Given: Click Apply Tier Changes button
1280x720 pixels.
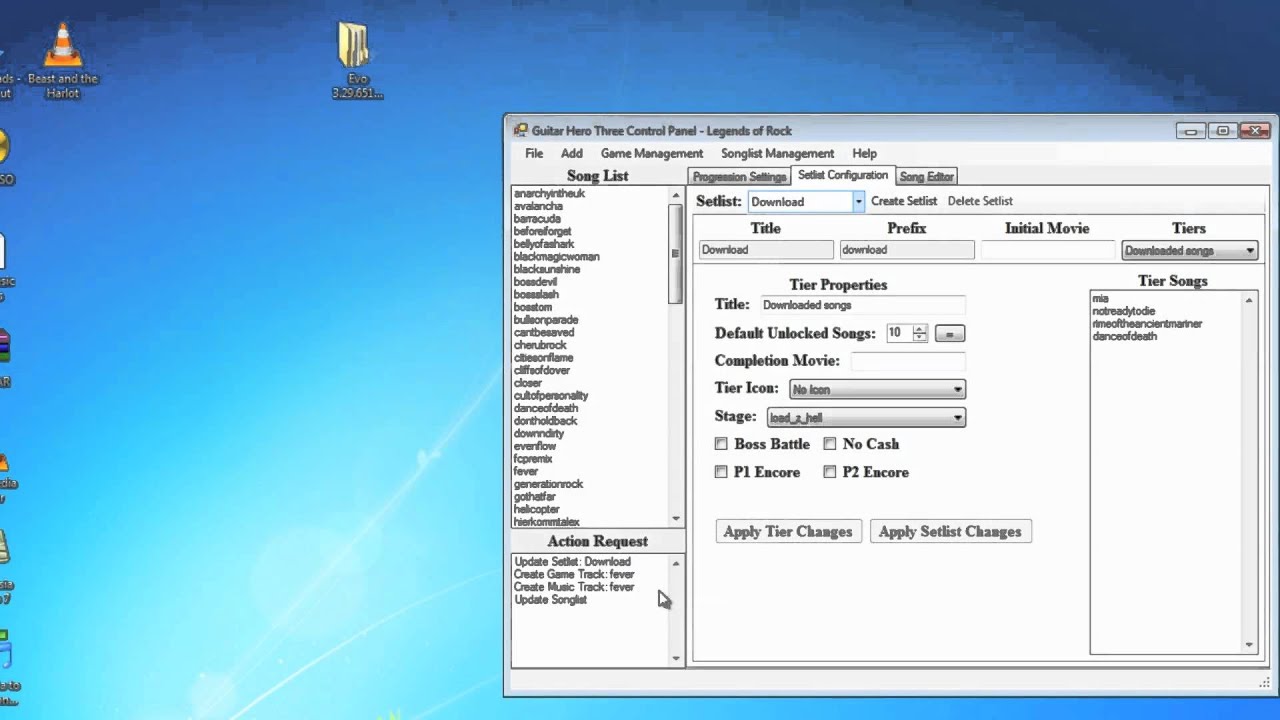Looking at the screenshot, I should coord(788,531).
